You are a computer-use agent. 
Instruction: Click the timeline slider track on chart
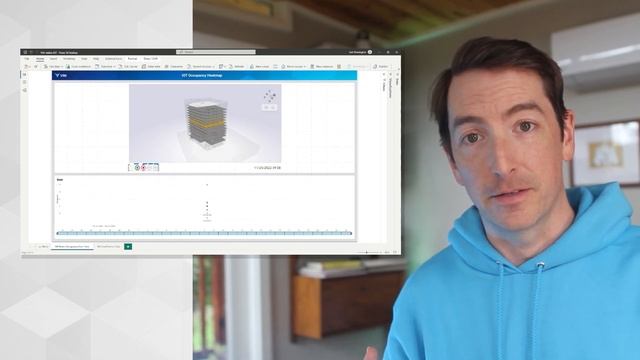(204, 233)
